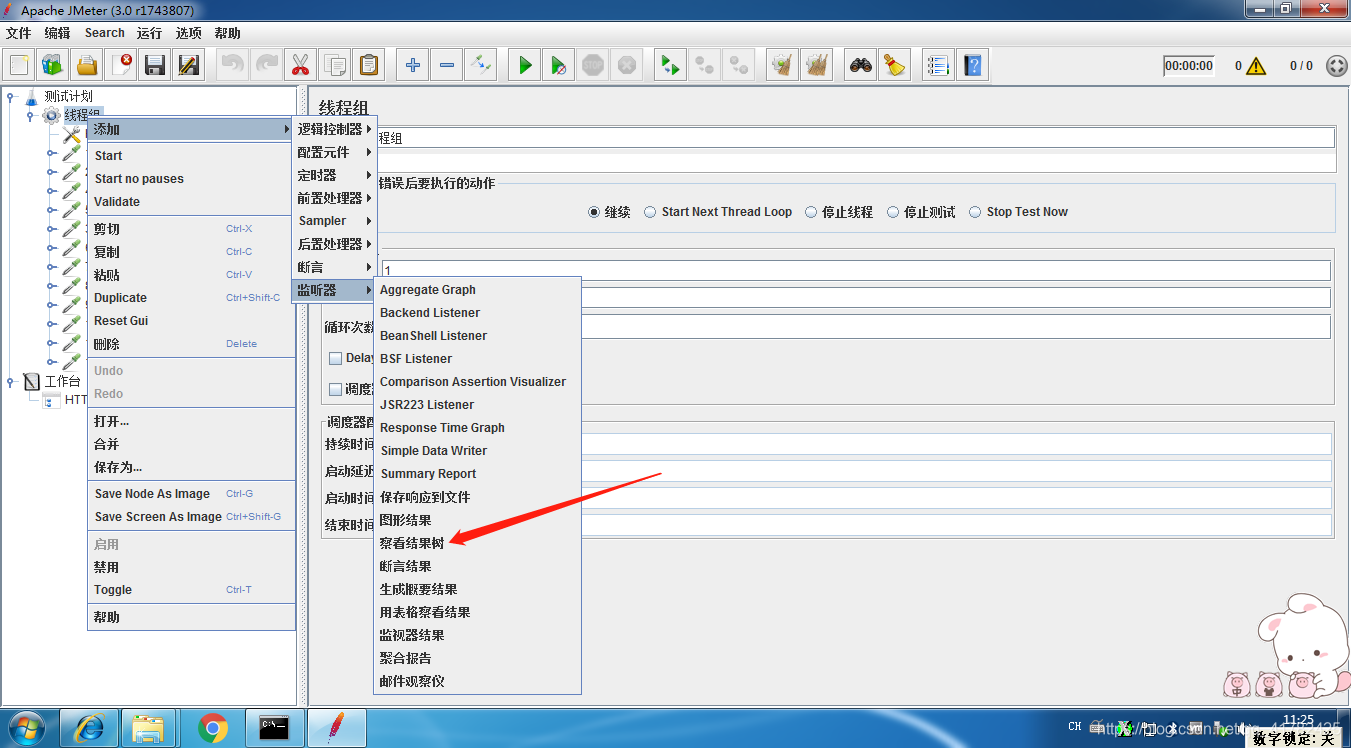Choose Duplicate from context menu
This screenshot has height=748, width=1351.
pyautogui.click(x=191, y=298)
